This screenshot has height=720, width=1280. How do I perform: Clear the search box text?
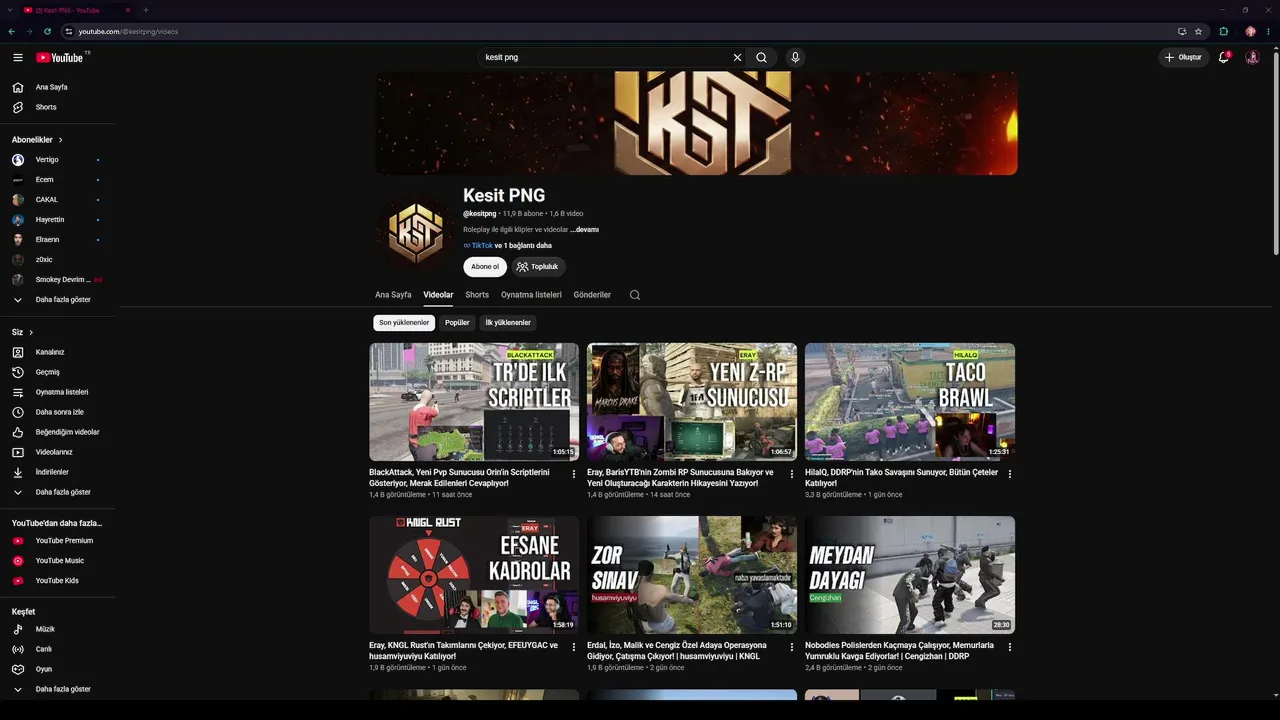click(x=737, y=58)
